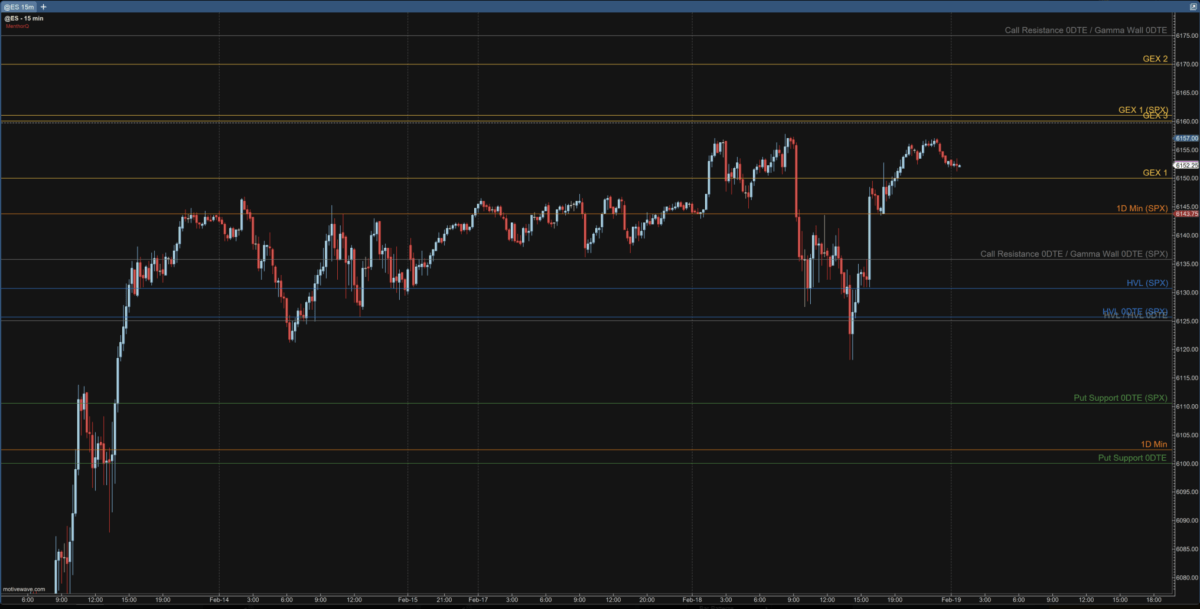
Task: Click the @ES - 15 min chart title
Action: click(x=23, y=18)
